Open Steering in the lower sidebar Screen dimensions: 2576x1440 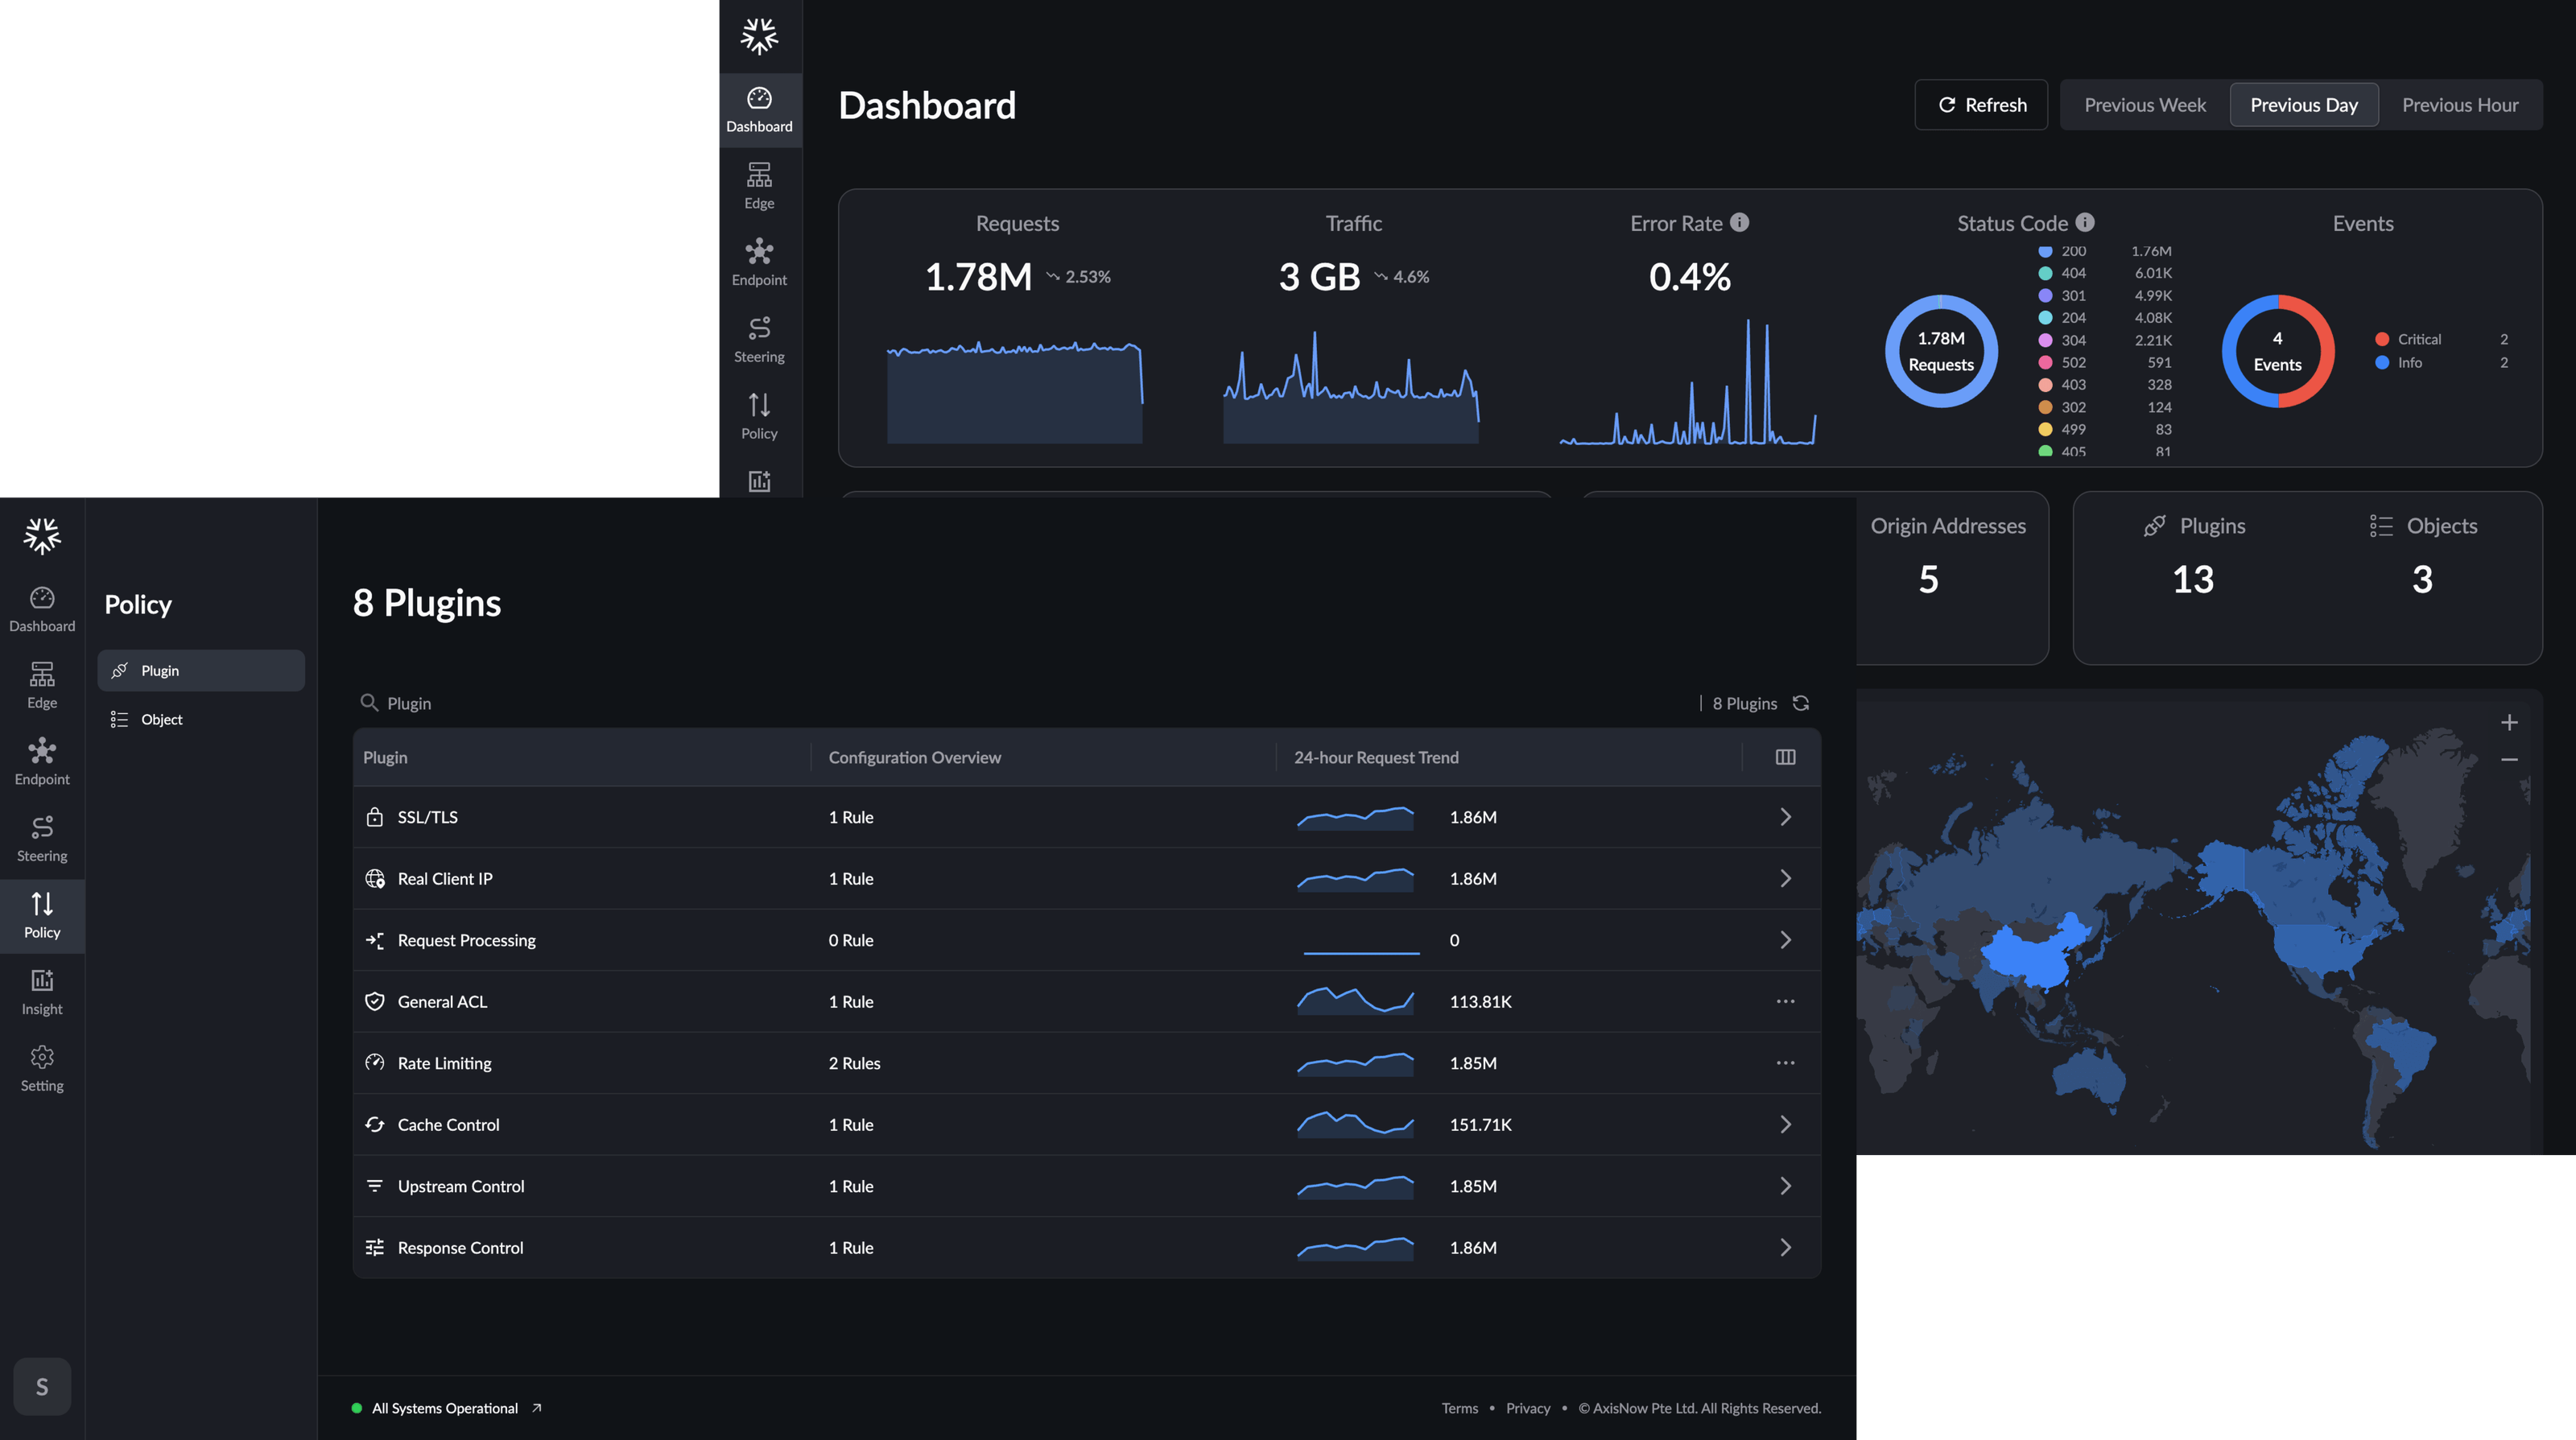pyautogui.click(x=42, y=839)
